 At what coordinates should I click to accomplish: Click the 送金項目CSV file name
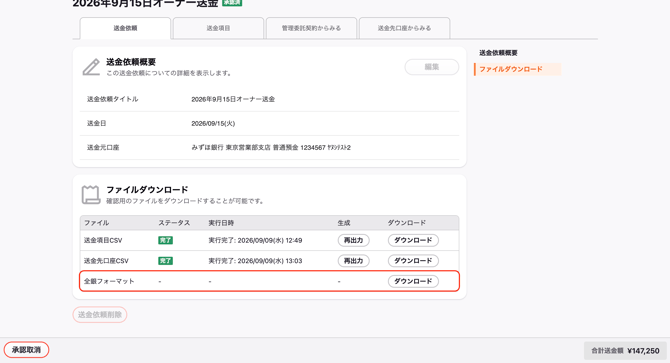pyautogui.click(x=103, y=240)
